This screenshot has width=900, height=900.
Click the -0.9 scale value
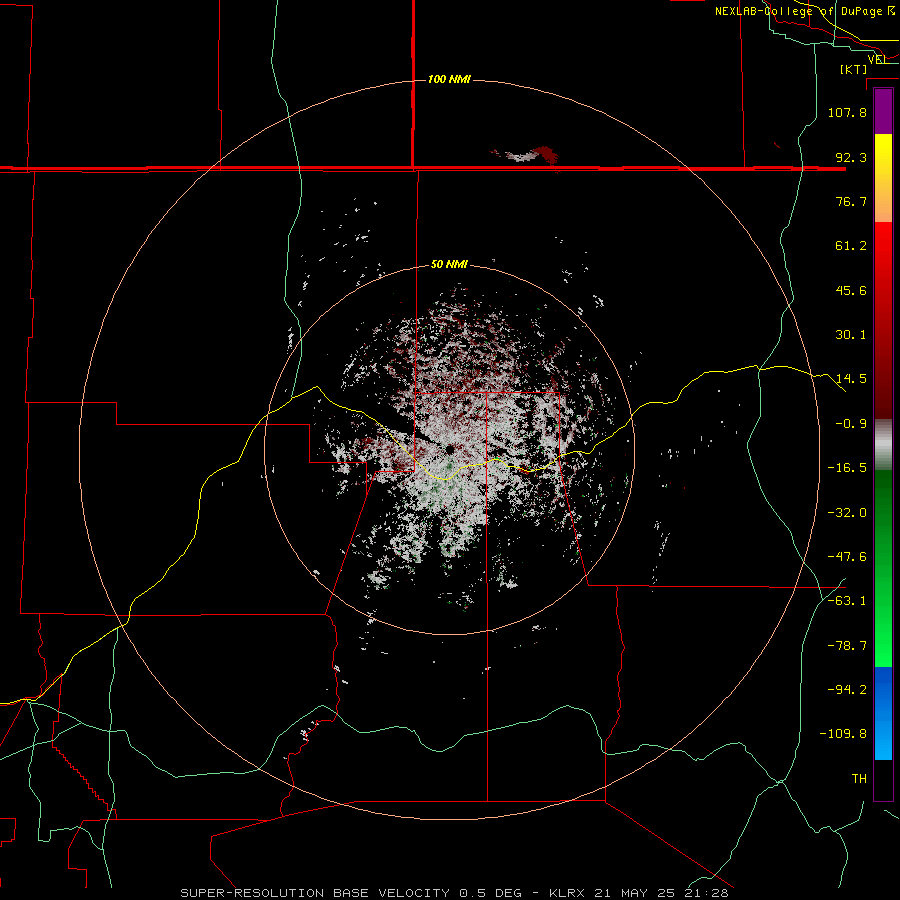851,424
